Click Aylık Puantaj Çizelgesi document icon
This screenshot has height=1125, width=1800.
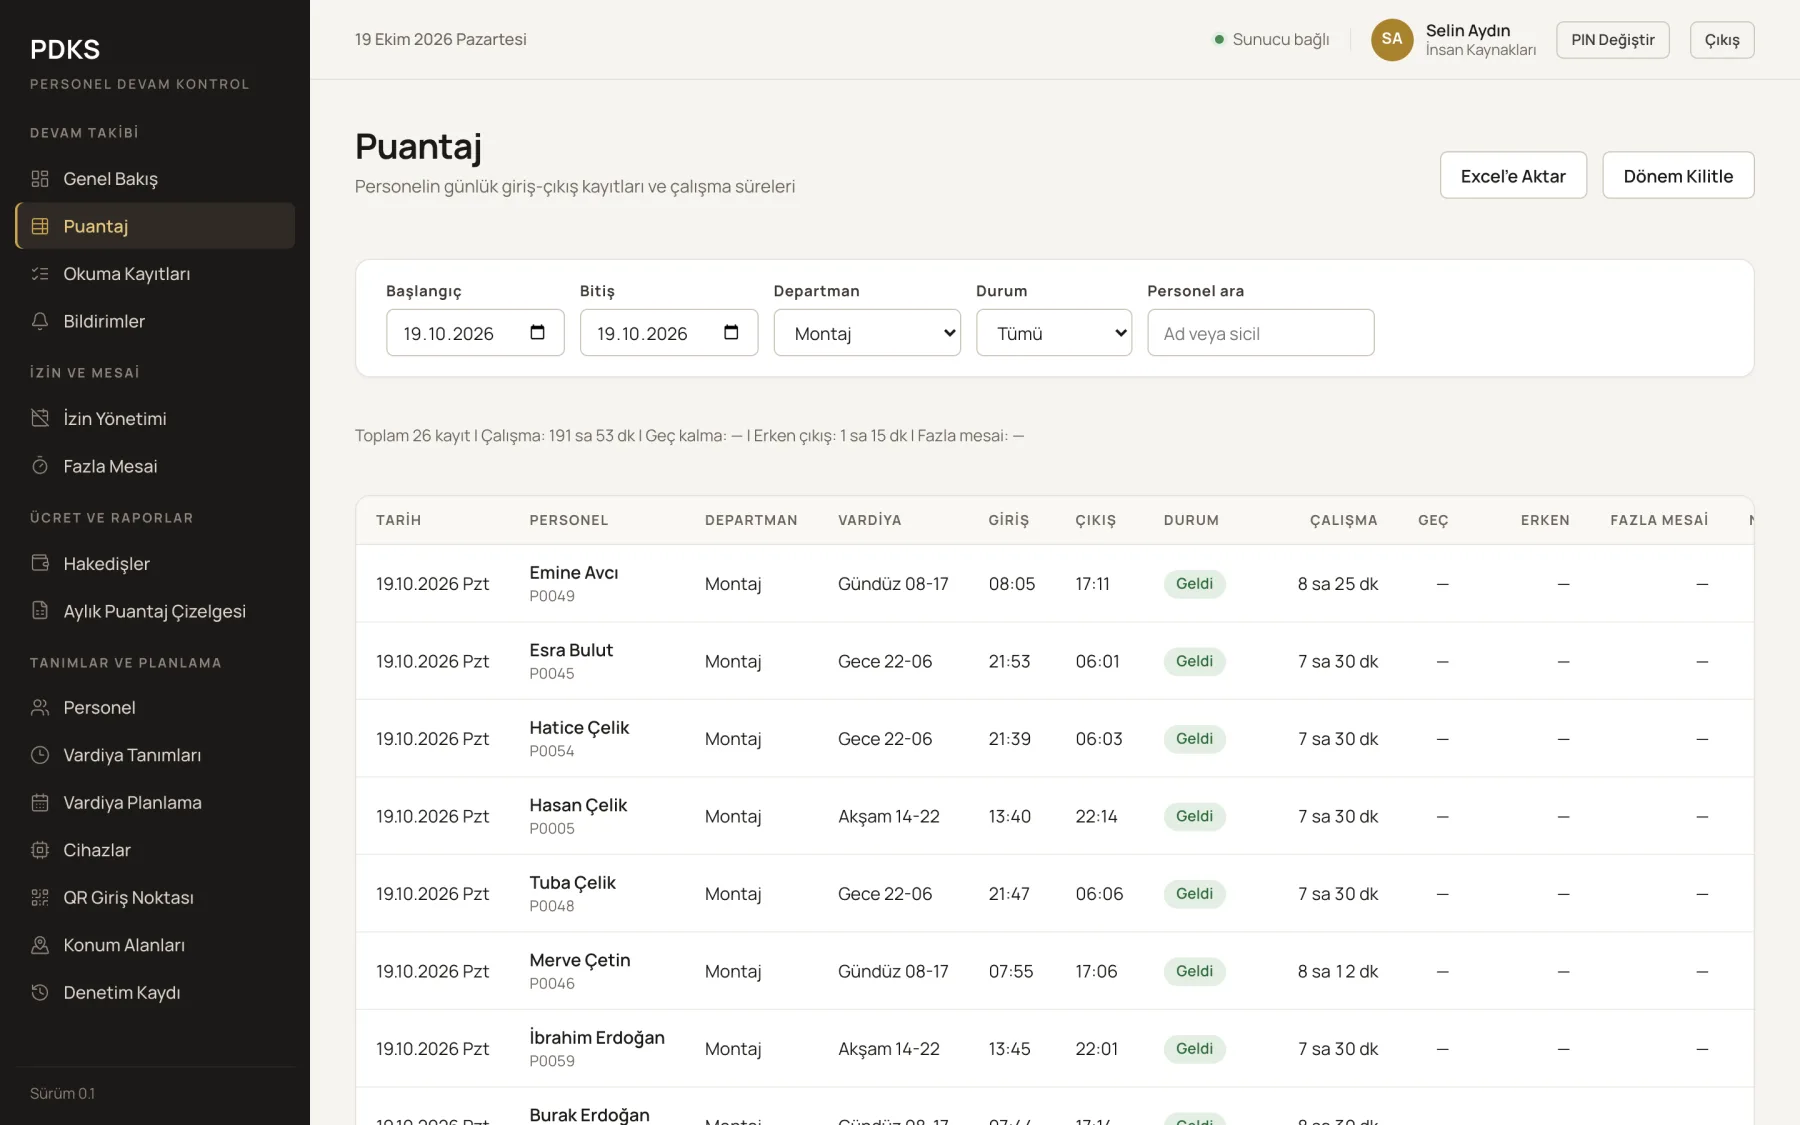(x=40, y=611)
